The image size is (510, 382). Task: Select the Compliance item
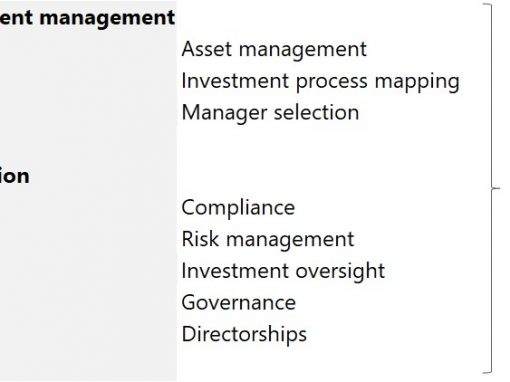238,208
